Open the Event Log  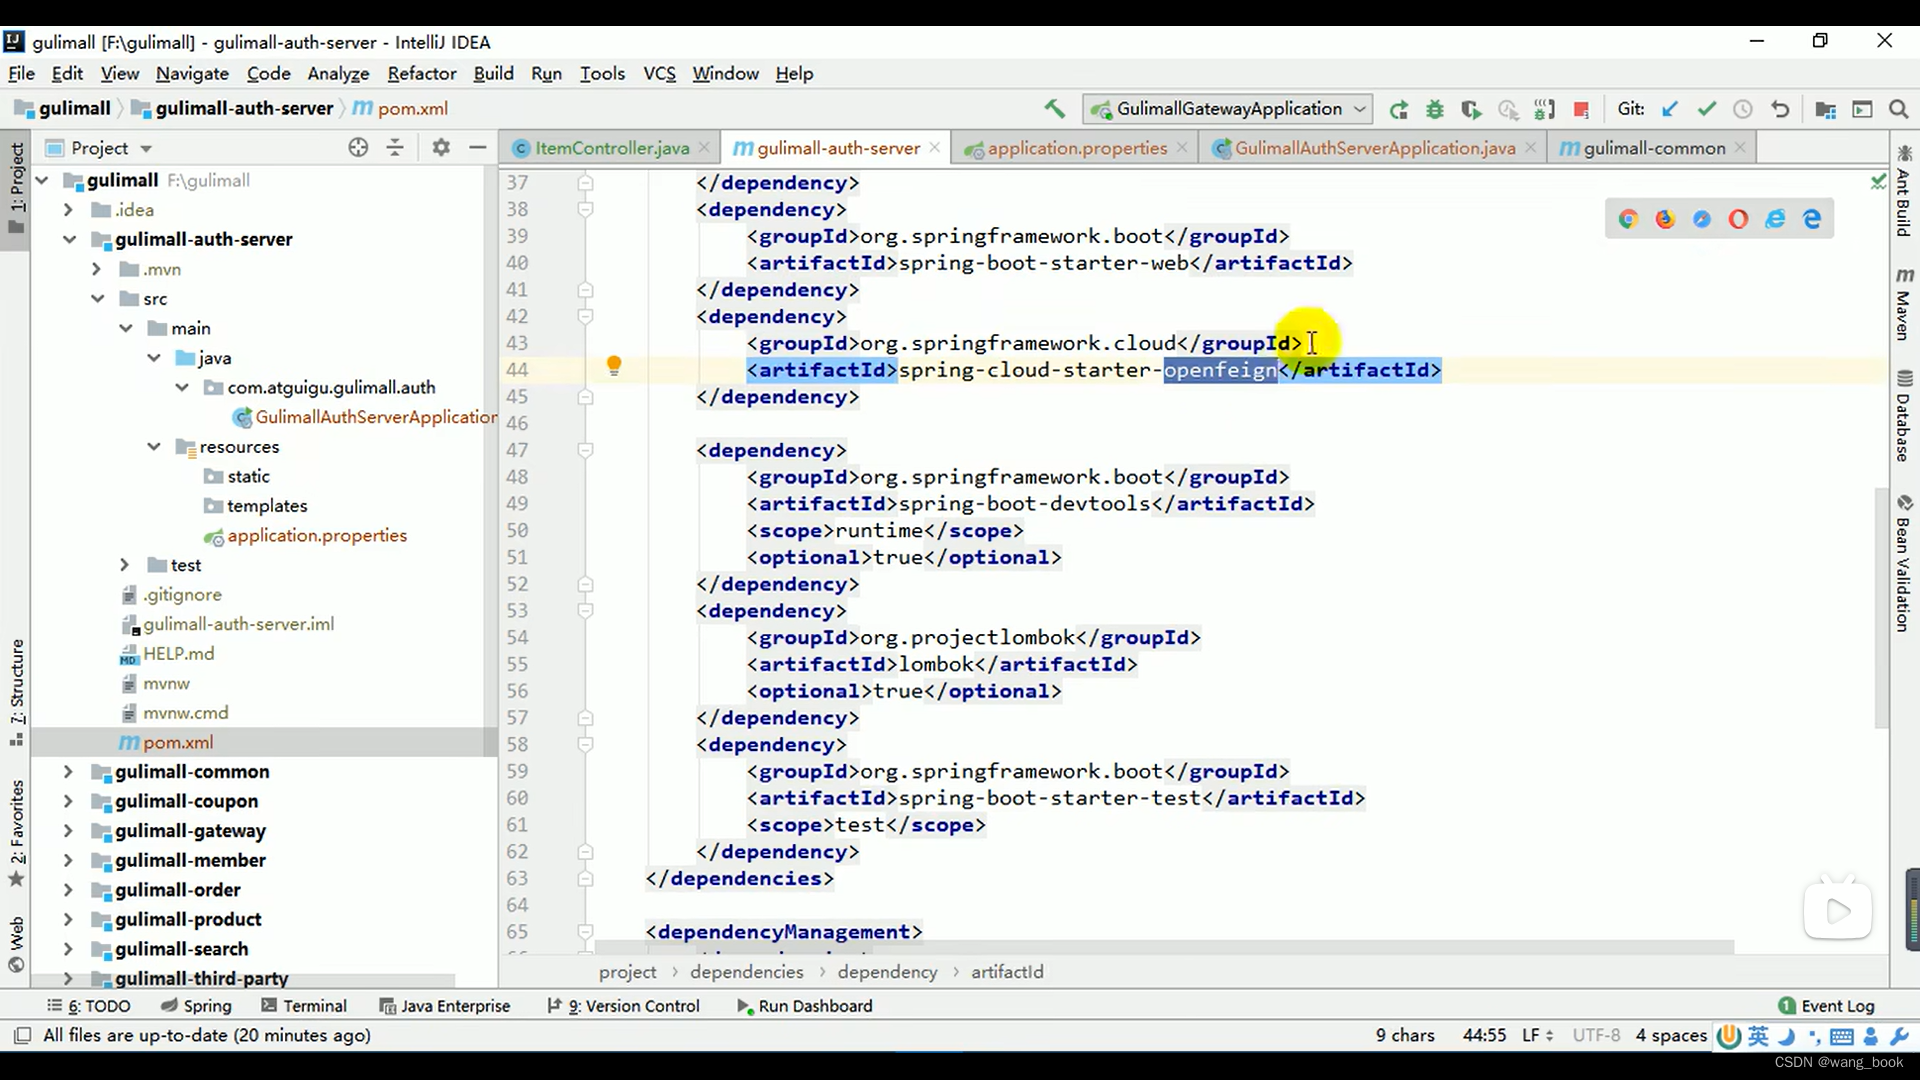tap(1827, 1006)
